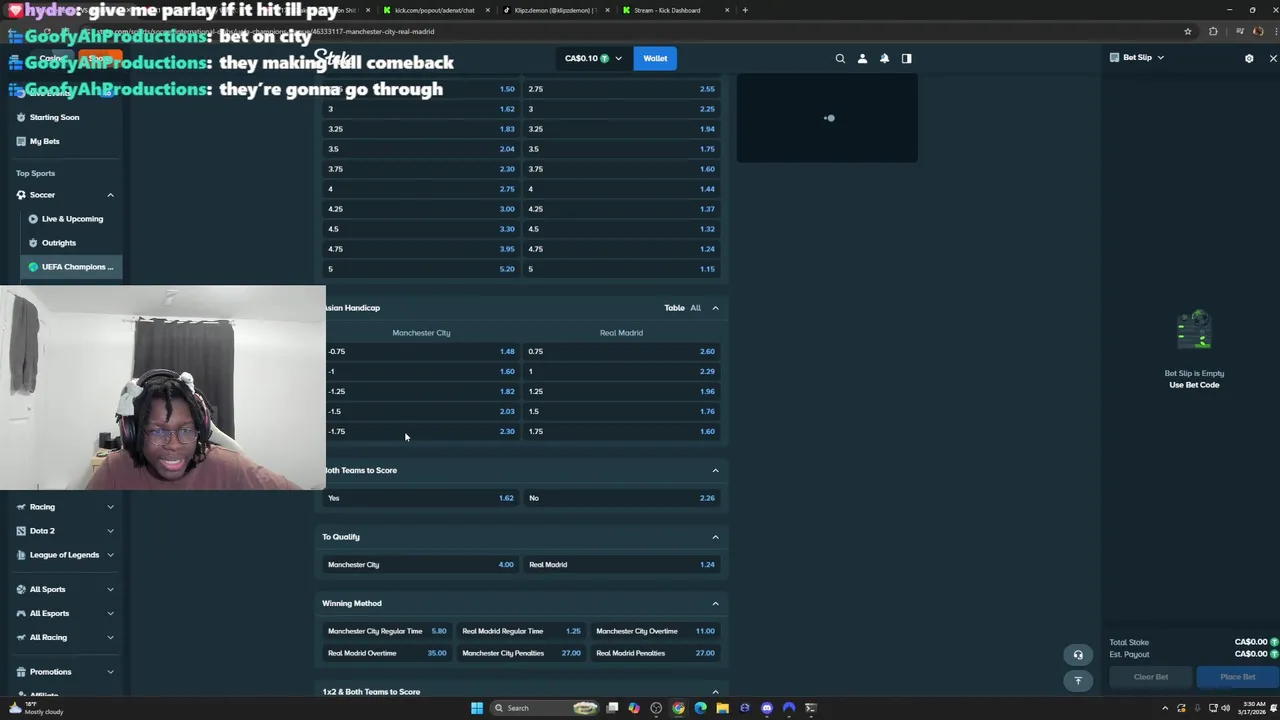The width and height of the screenshot is (1280, 720).
Task: Select Manchester City Overtime 11.00
Action: tap(655, 631)
